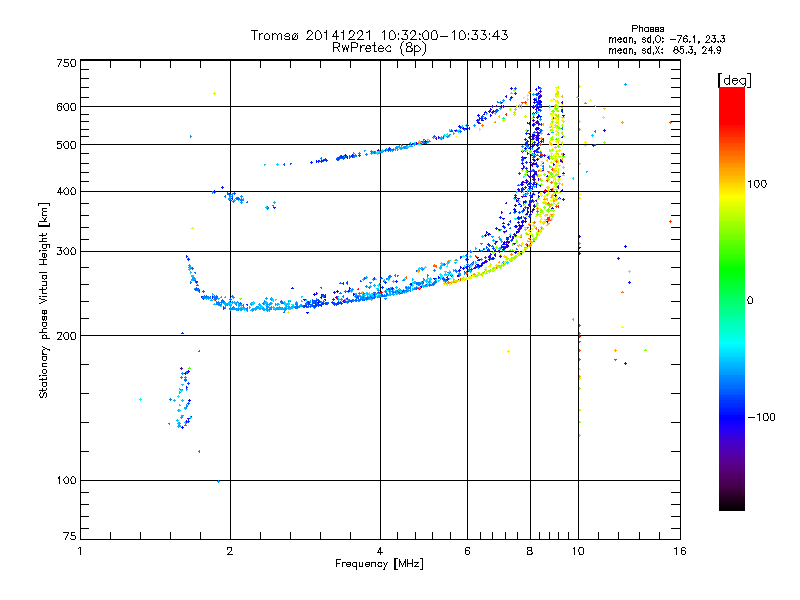Select the "mean, sd,O: -76.1, 23.3" line

pyautogui.click(x=667, y=39)
